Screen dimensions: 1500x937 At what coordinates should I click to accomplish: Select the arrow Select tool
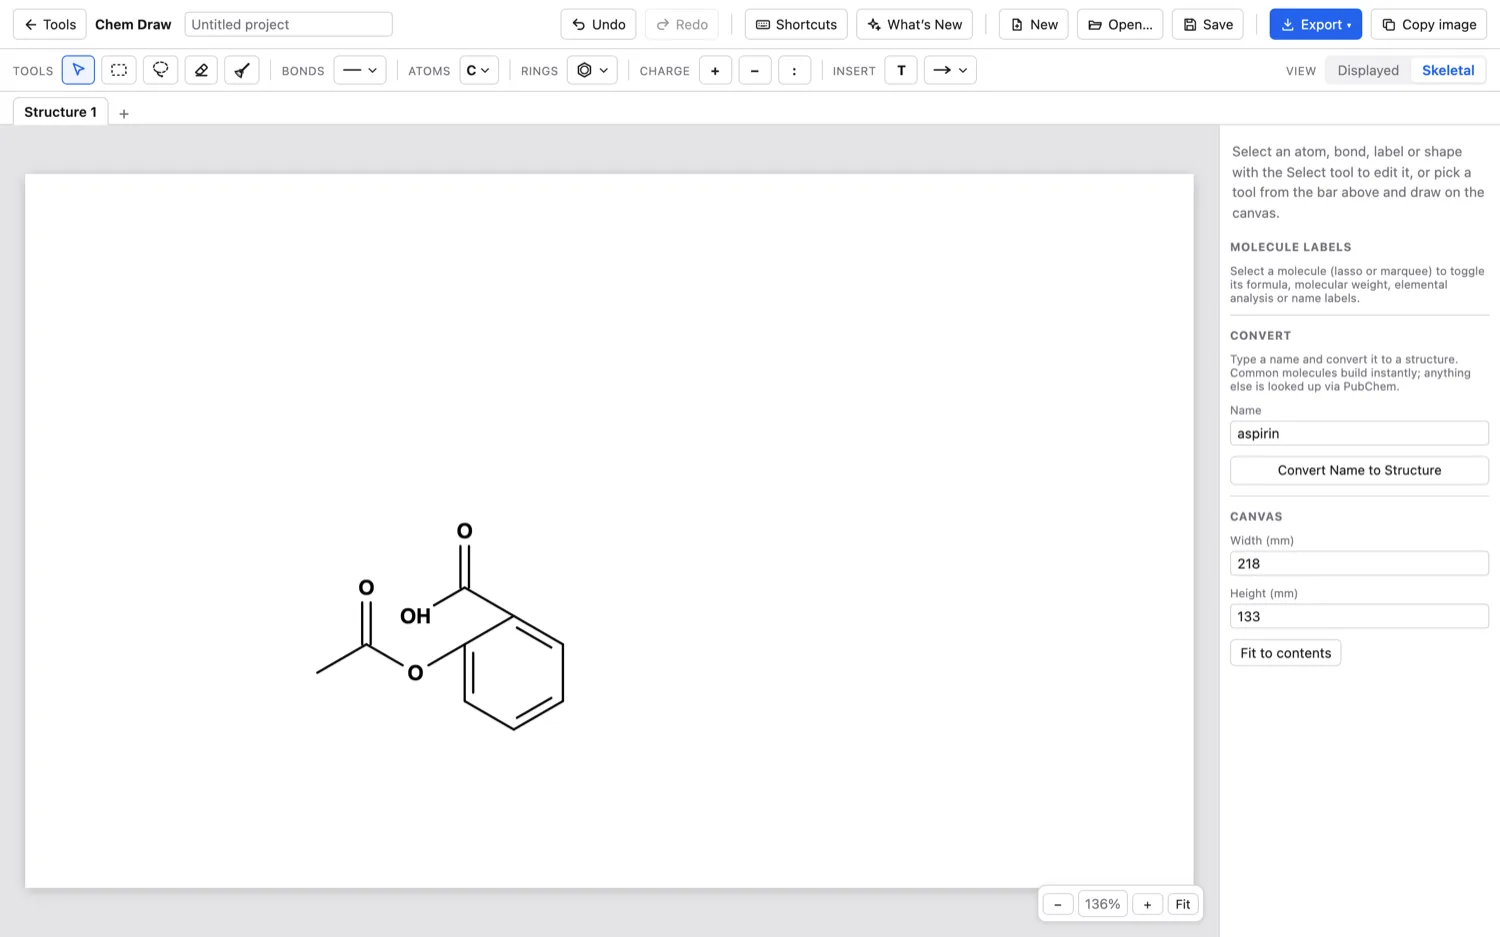click(78, 70)
